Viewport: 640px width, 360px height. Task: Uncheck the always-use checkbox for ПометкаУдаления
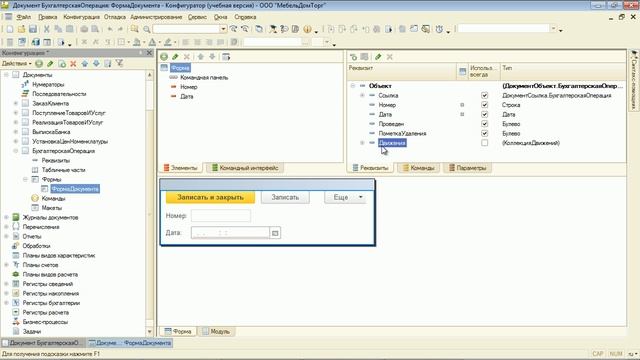pos(484,133)
